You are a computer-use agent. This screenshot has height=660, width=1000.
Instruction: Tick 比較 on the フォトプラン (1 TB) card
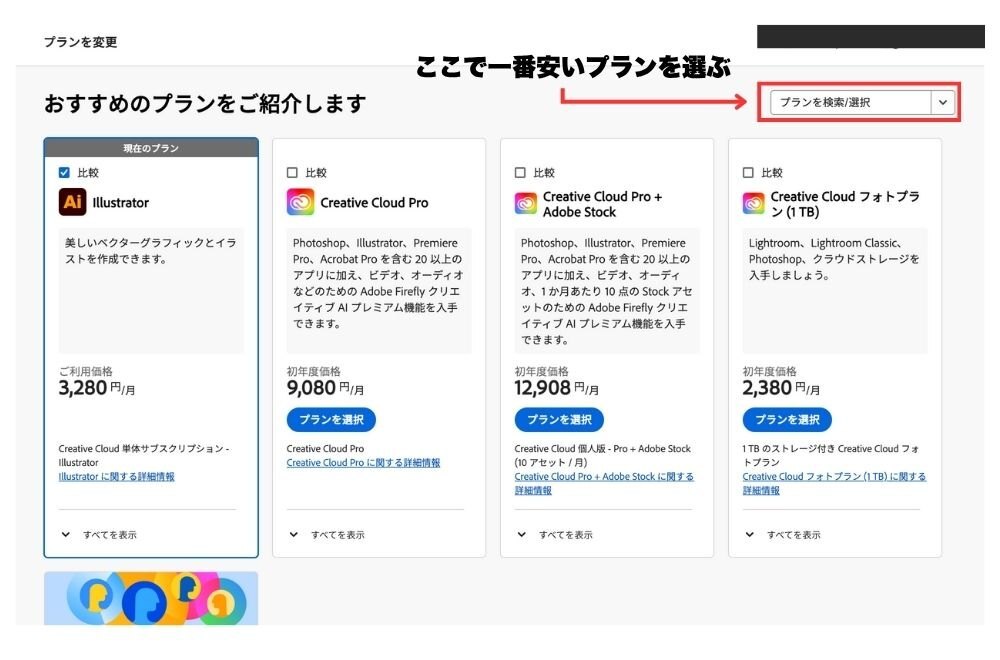[748, 172]
